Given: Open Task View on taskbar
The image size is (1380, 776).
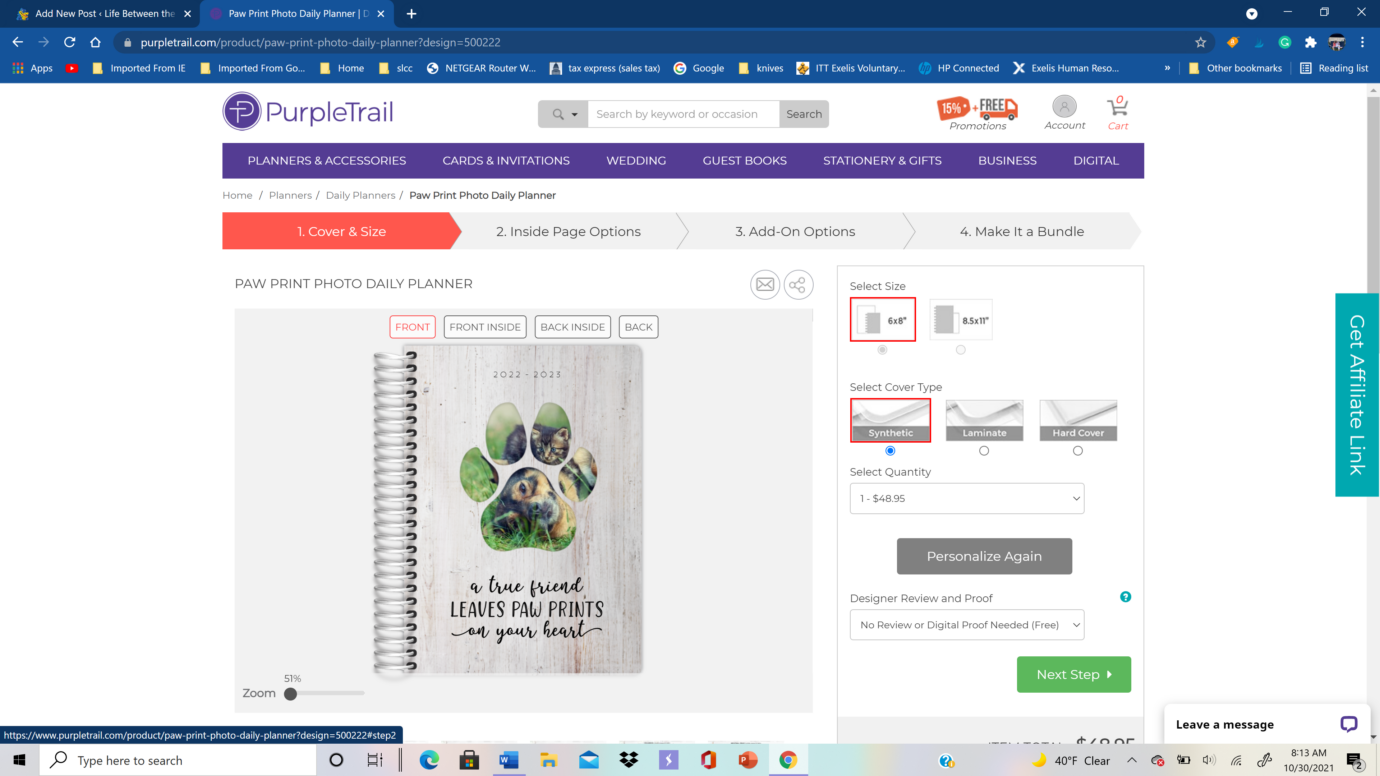Looking at the screenshot, I should (375, 760).
